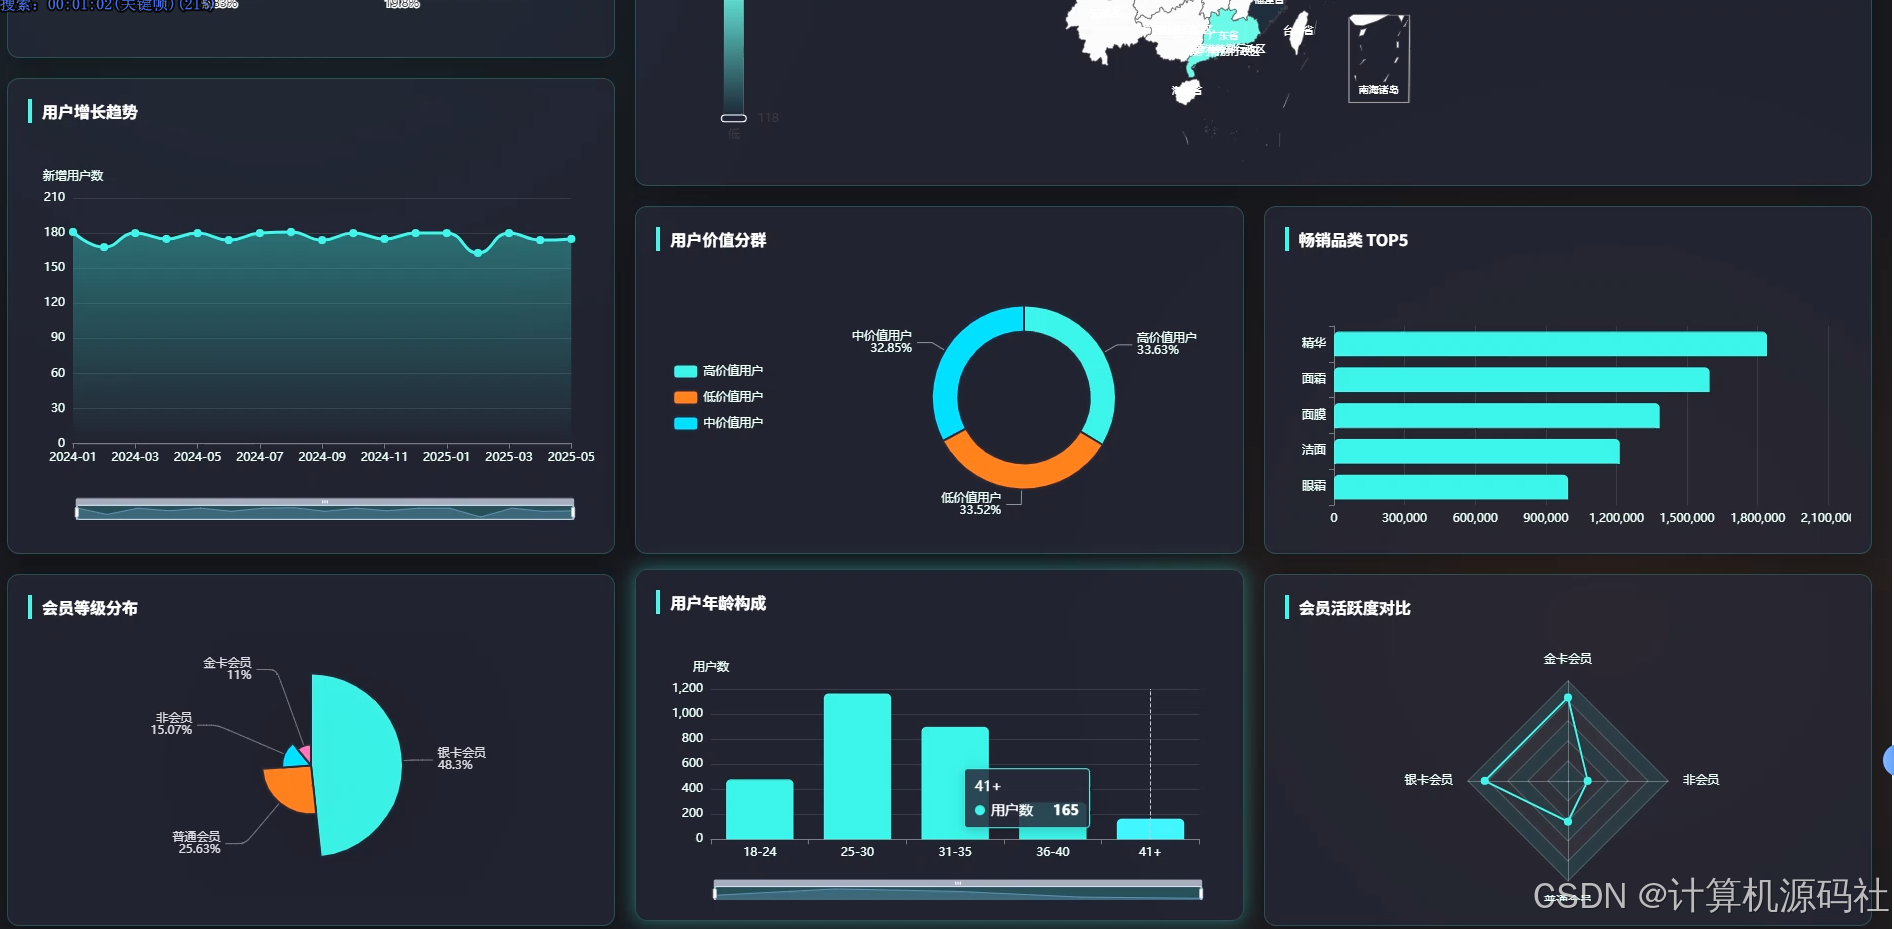Viewport: 1894px width, 929px height.
Task: Click the 眼霜 bar in TOP5 chart
Action: click(1450, 487)
